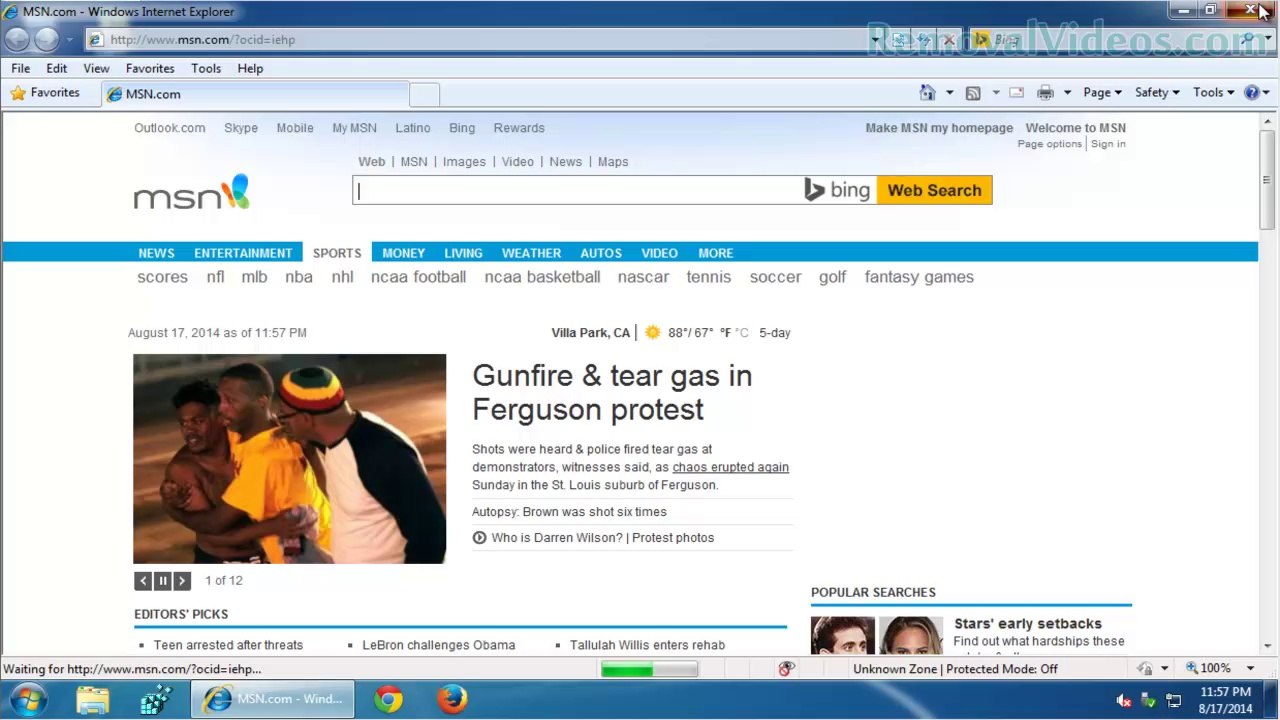The width and height of the screenshot is (1280, 720).
Task: Switch temperature units to Fahrenheit
Action: tap(725, 333)
